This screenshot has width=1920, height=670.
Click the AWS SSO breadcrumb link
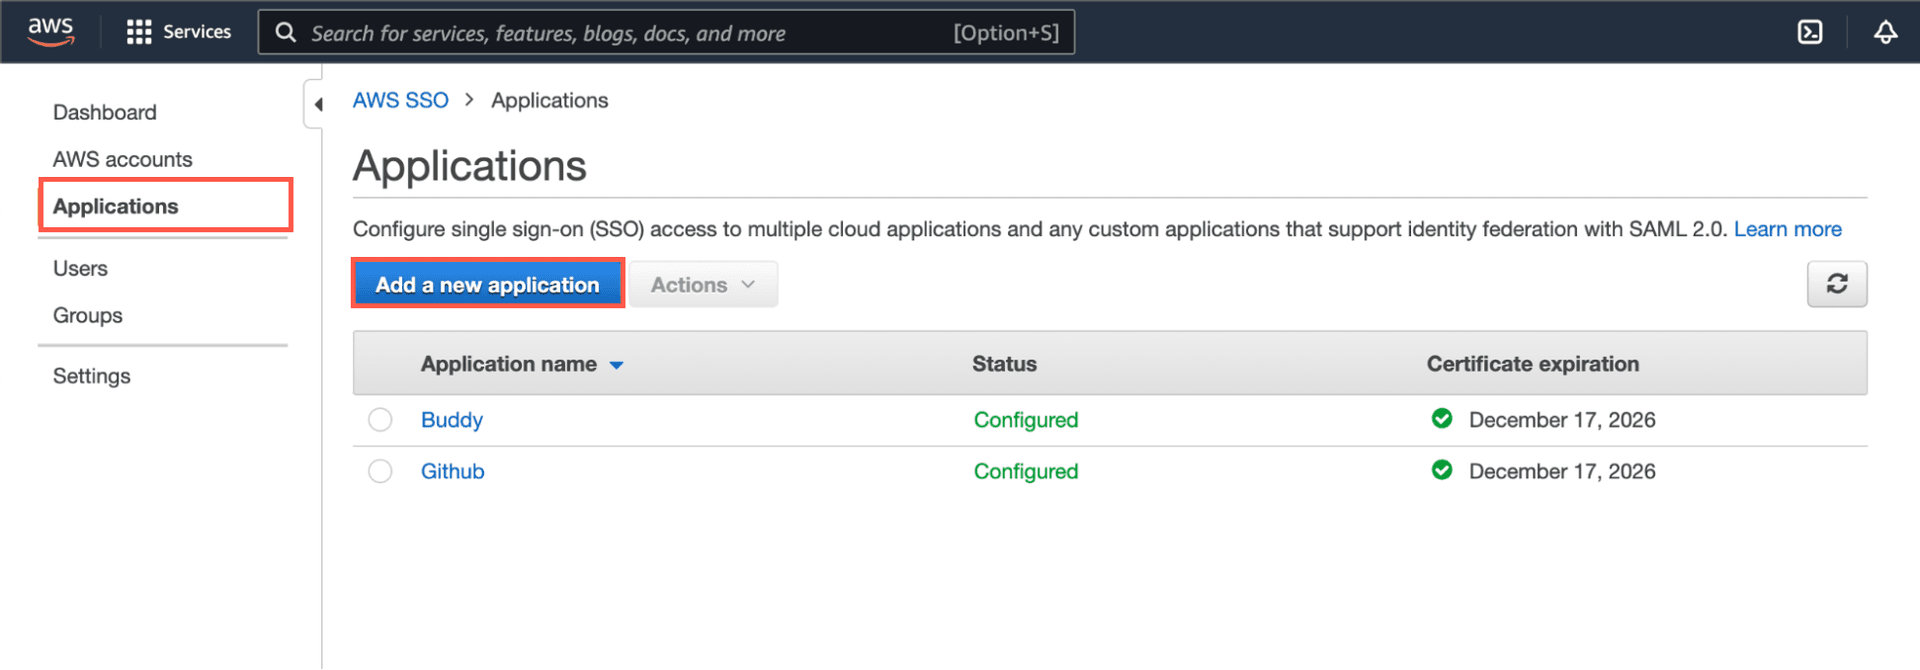(400, 100)
